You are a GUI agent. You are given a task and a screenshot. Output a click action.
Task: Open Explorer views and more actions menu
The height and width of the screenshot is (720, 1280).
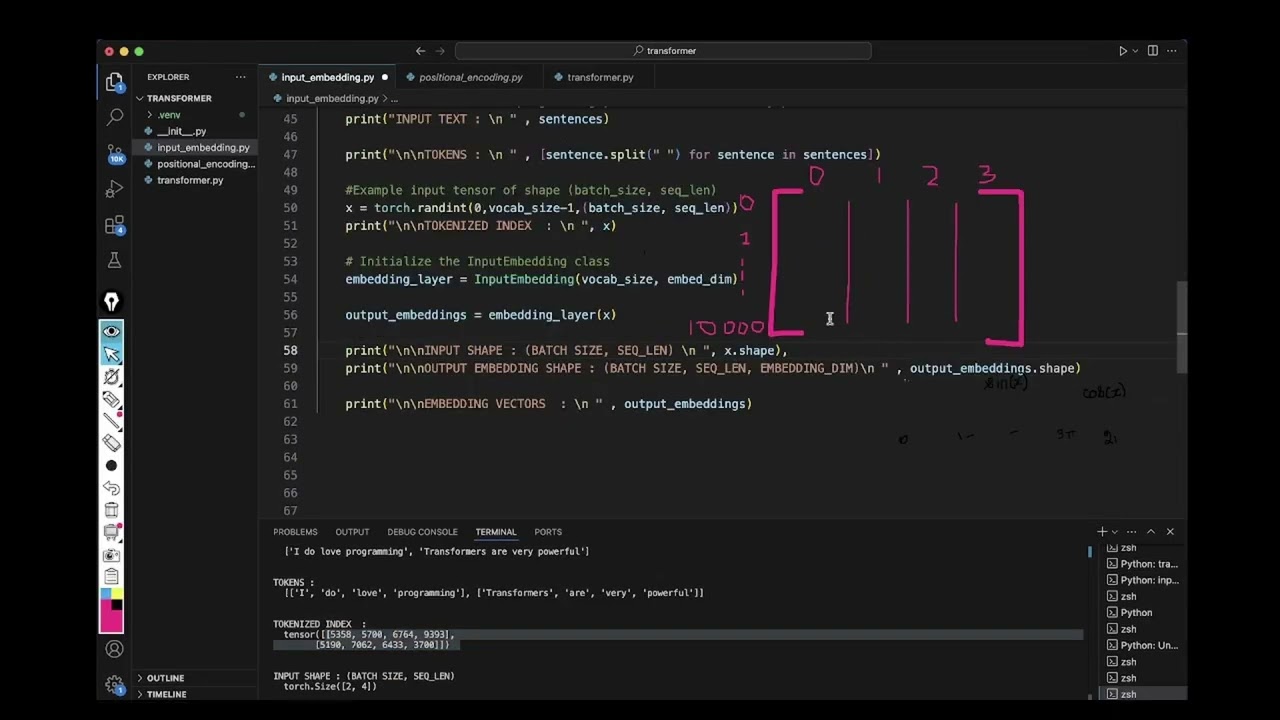pos(240,77)
